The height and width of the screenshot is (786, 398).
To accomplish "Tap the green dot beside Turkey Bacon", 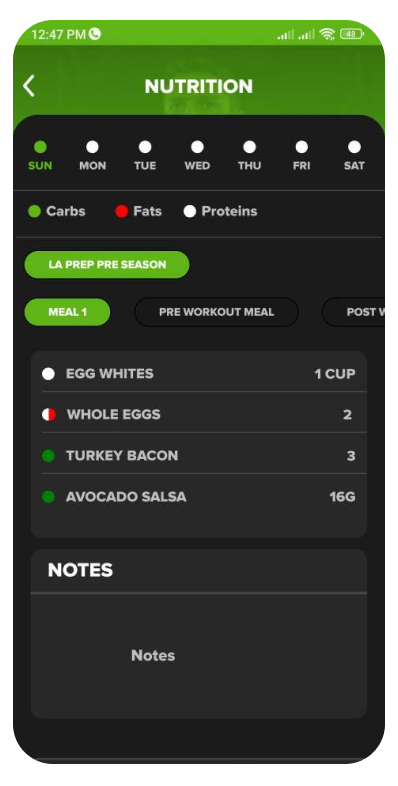I will coord(48,456).
